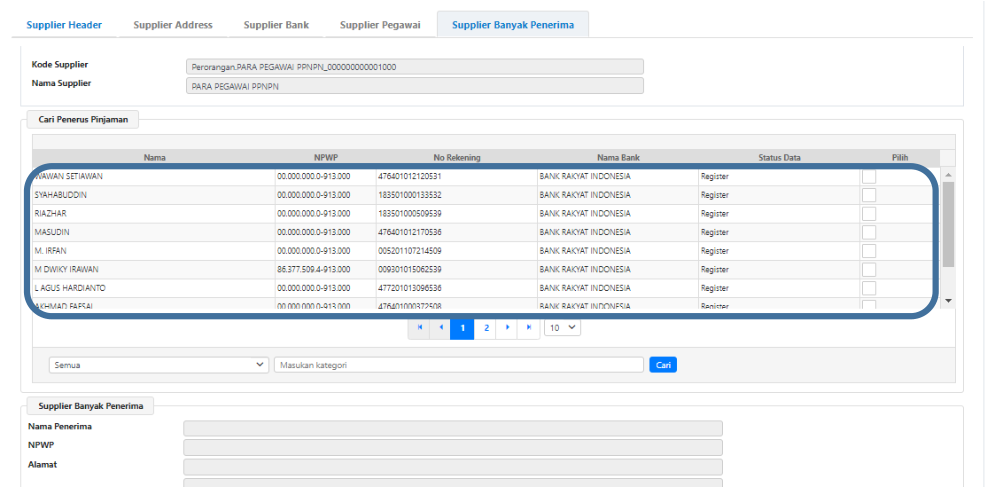Sort by the No Rekening column header
The height and width of the screenshot is (487, 995).
pos(456,158)
